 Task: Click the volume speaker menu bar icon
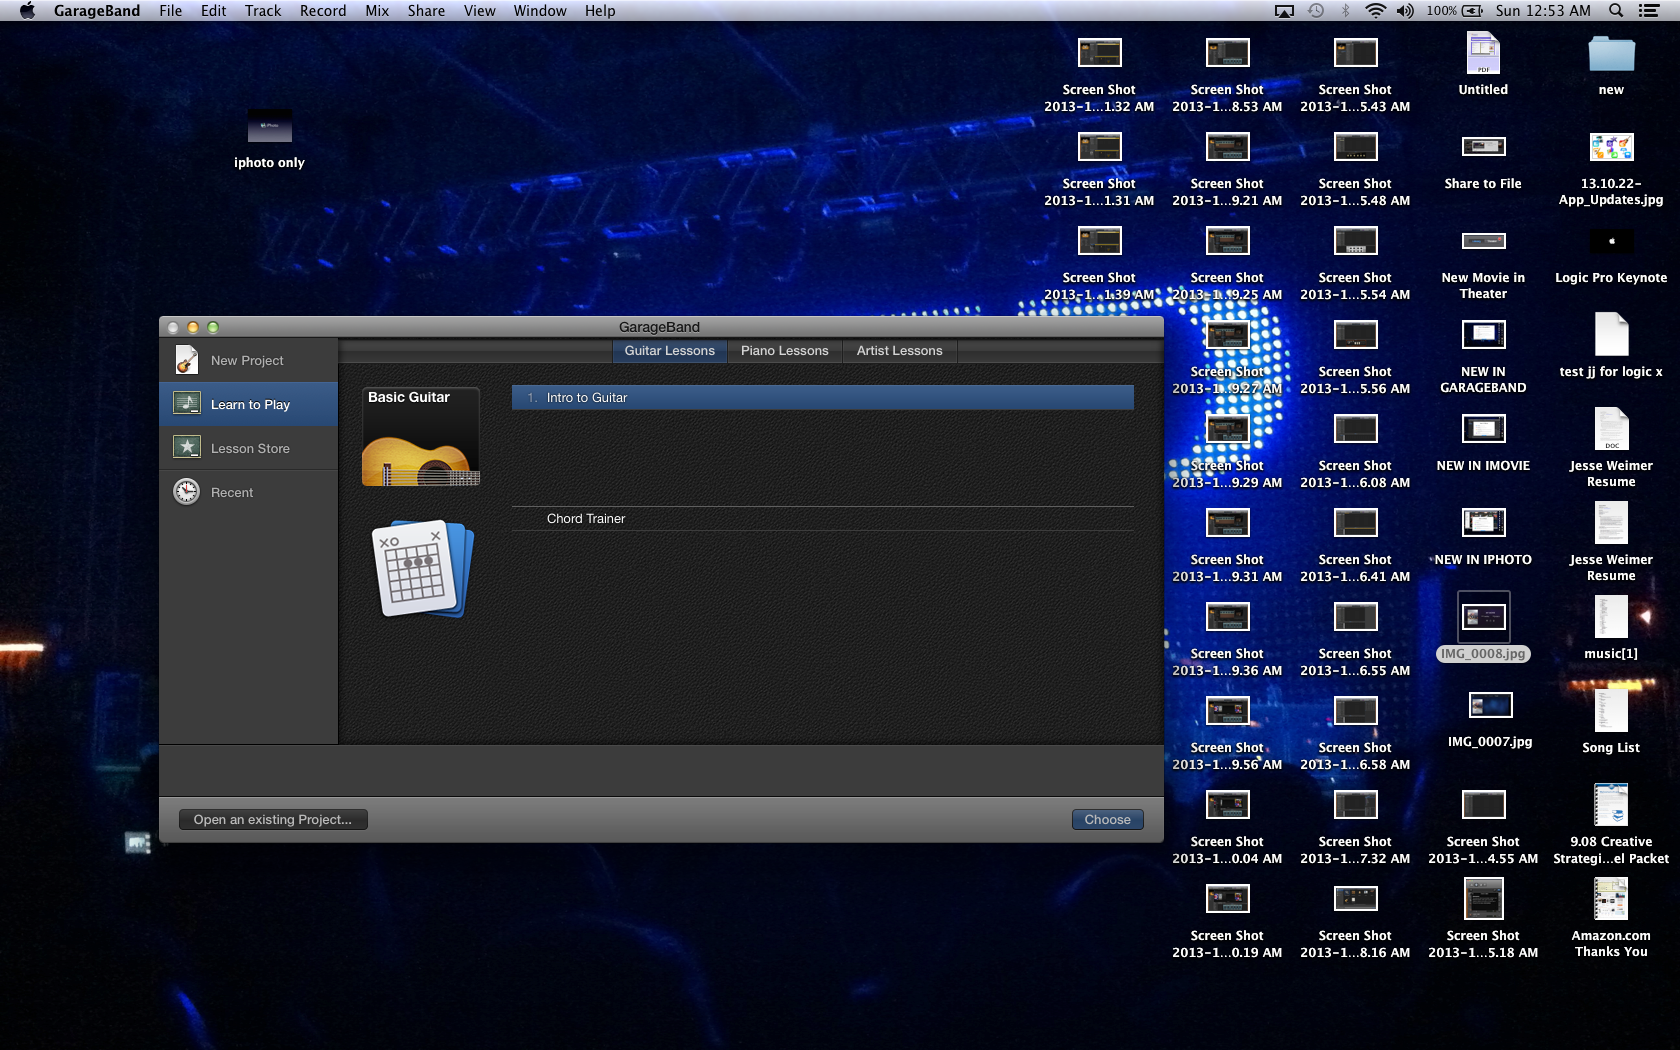[x=1406, y=11]
